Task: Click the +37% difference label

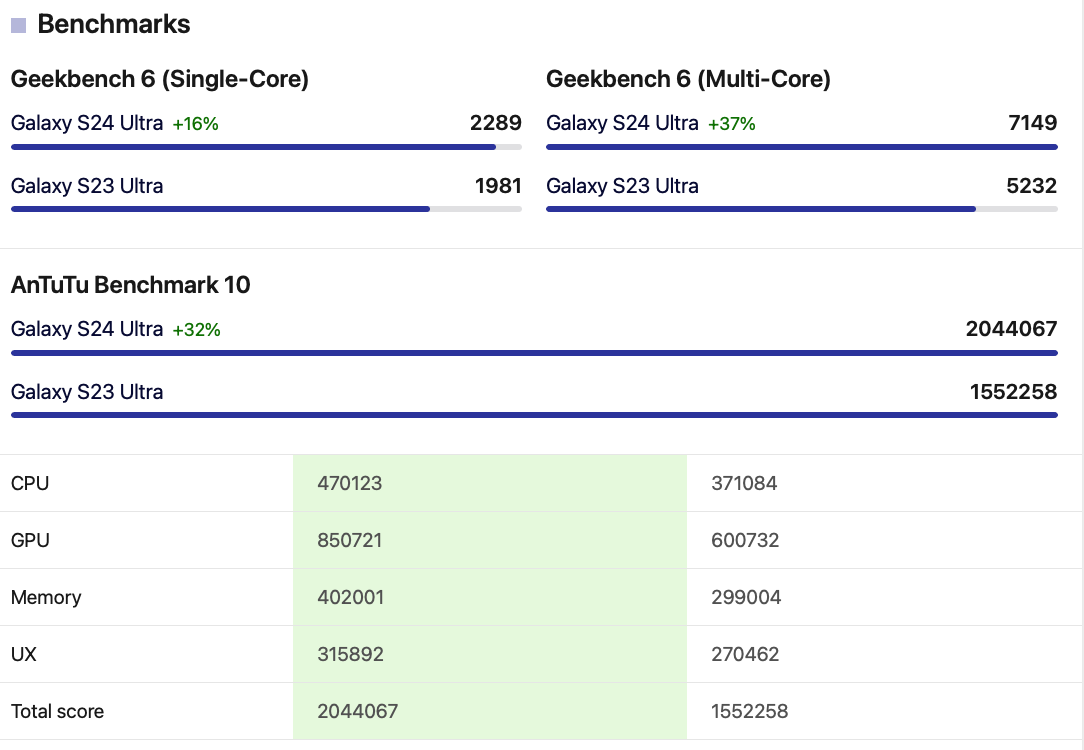Action: click(x=731, y=124)
